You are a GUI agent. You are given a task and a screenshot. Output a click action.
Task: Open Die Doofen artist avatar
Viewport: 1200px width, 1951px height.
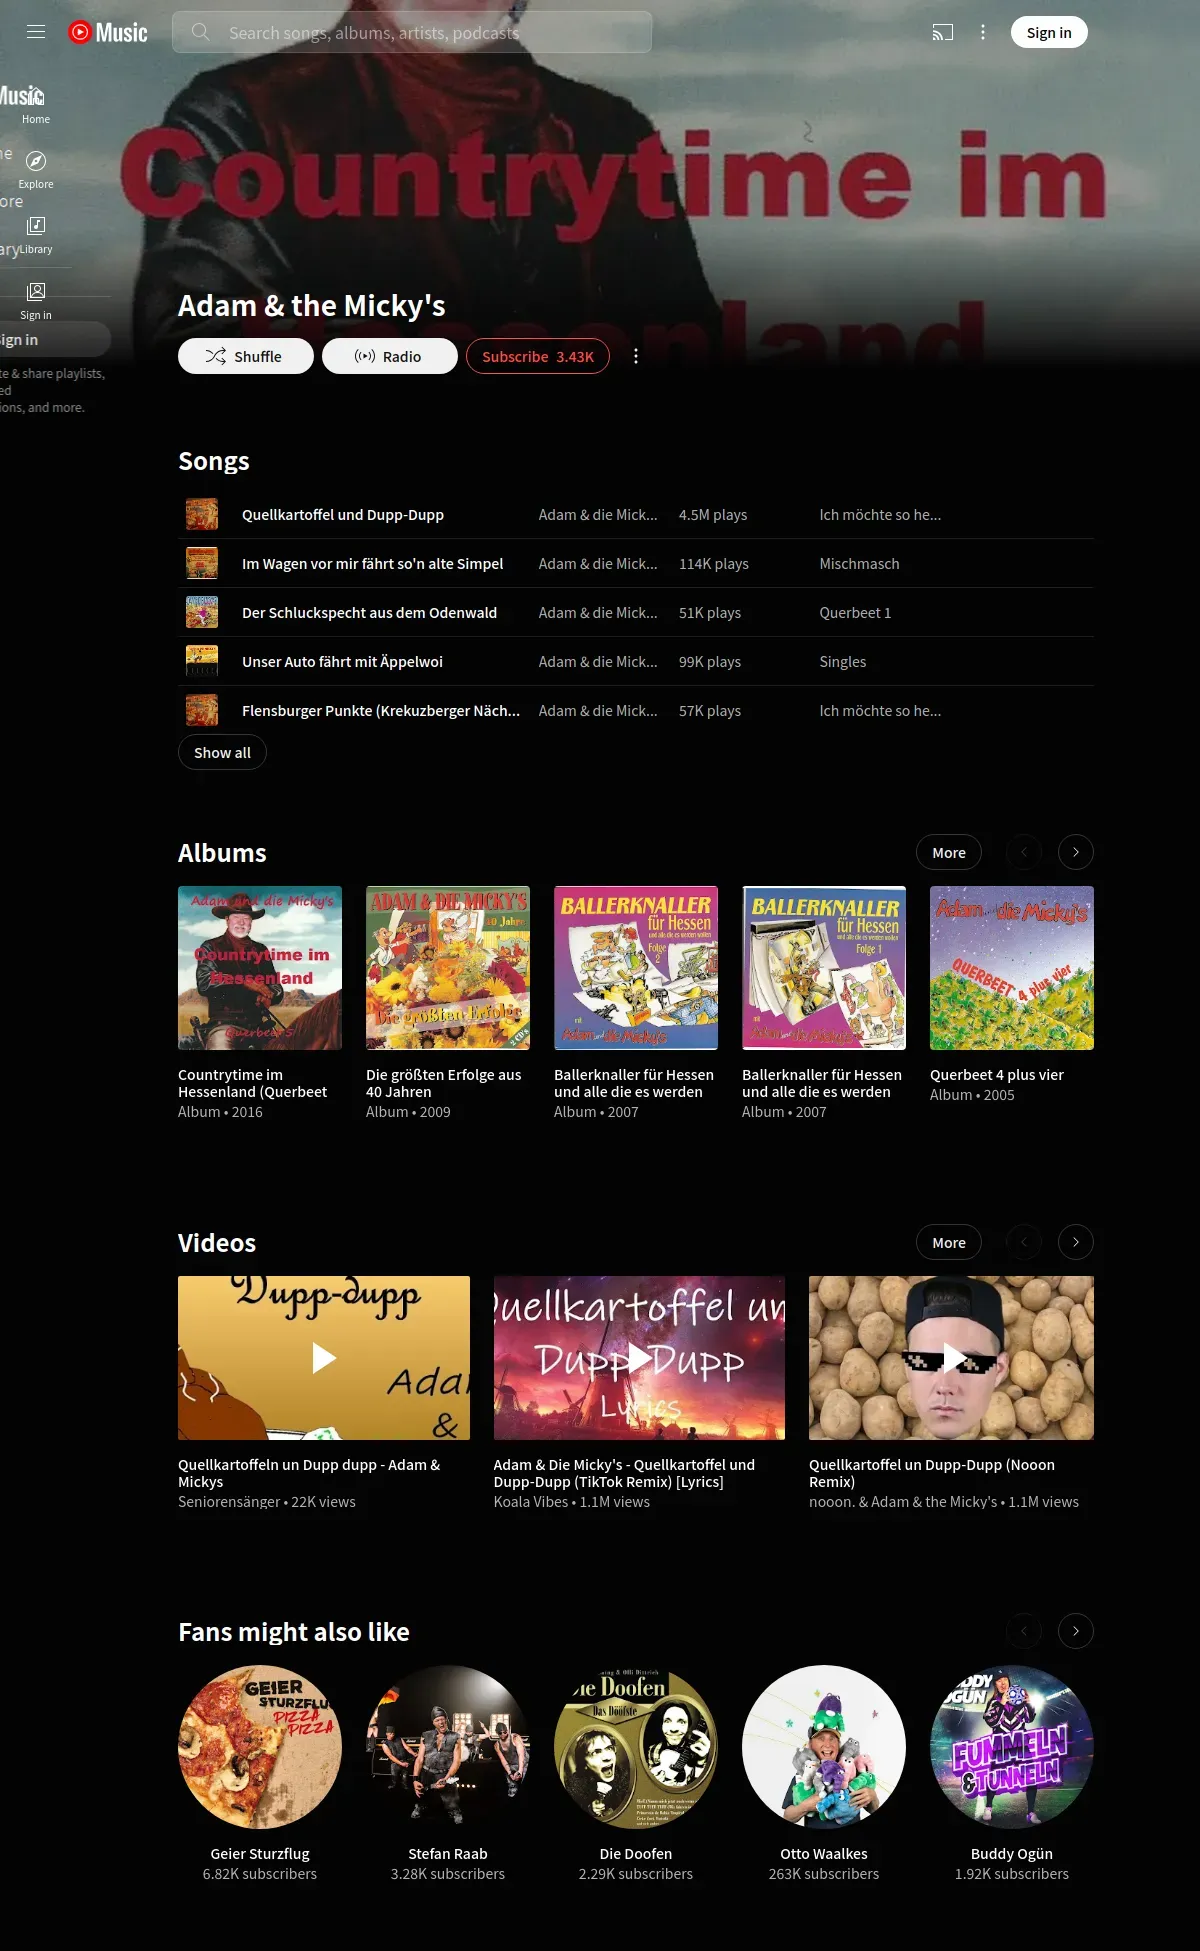tap(636, 1747)
